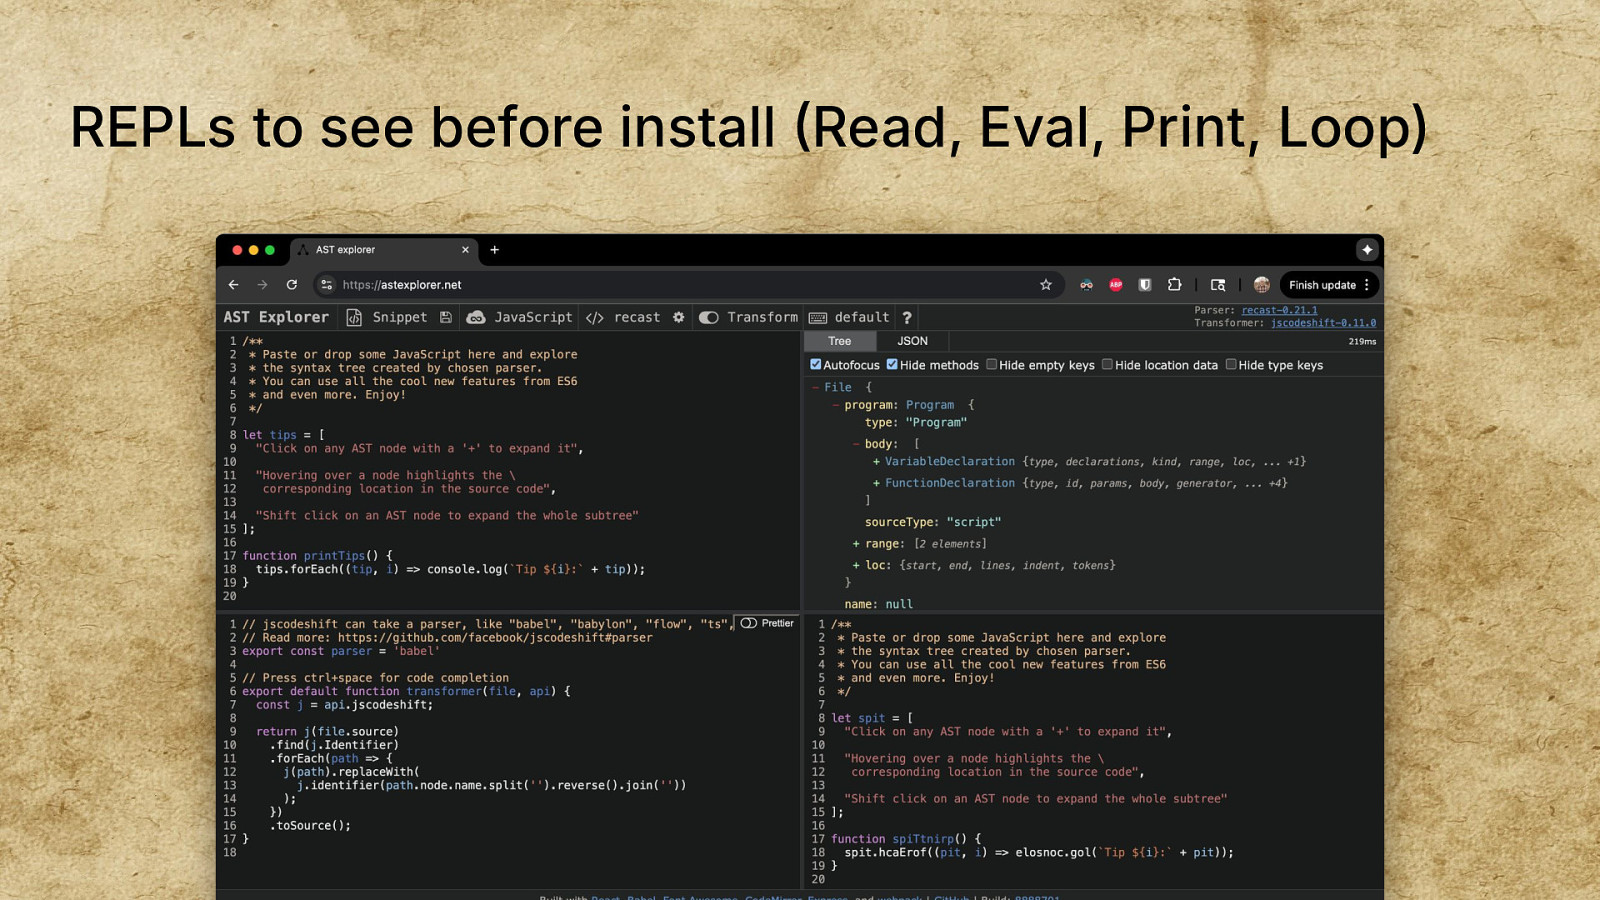1600x900 pixels.
Task: Open a new browser tab
Action: tap(494, 250)
